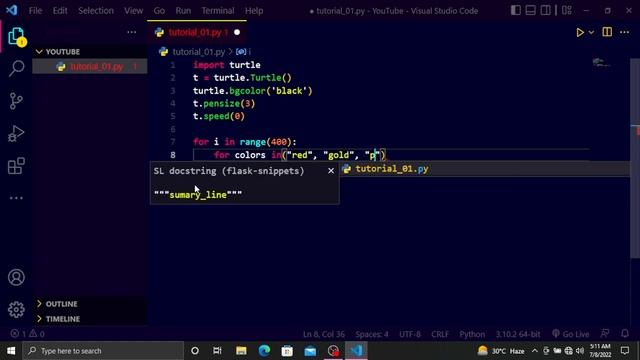640x360 pixels.
Task: Switch to Visual Studio Code taskbar icon
Action: tap(356, 351)
